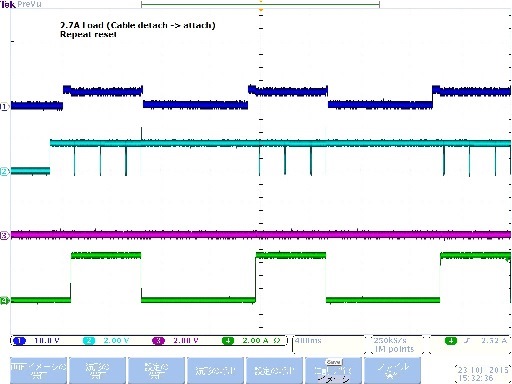Click the orange trigger position marker at top
This screenshot has width=512, height=384.
coord(261,10)
